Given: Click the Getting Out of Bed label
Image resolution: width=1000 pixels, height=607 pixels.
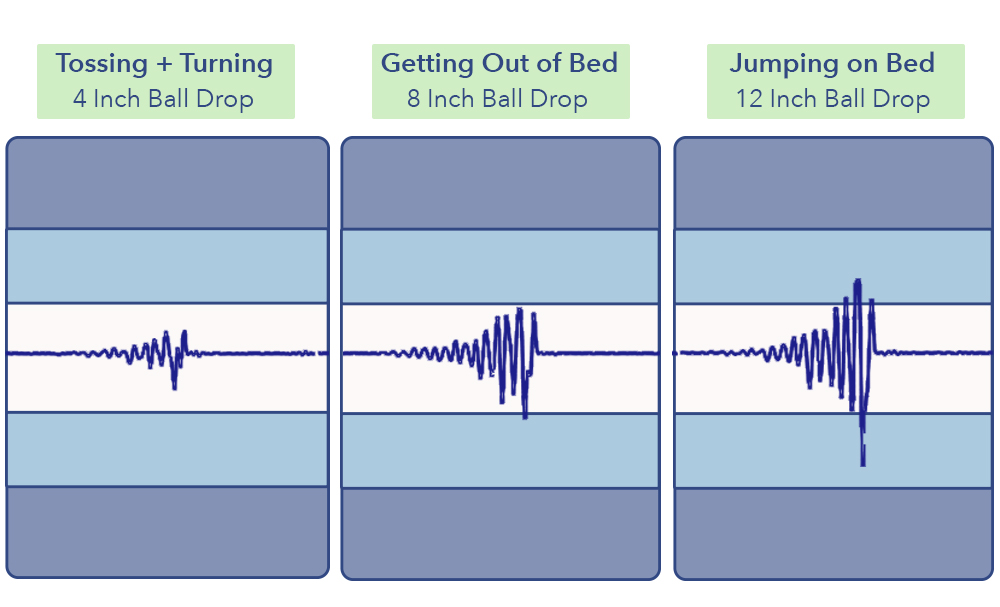Looking at the screenshot, I should tap(499, 64).
